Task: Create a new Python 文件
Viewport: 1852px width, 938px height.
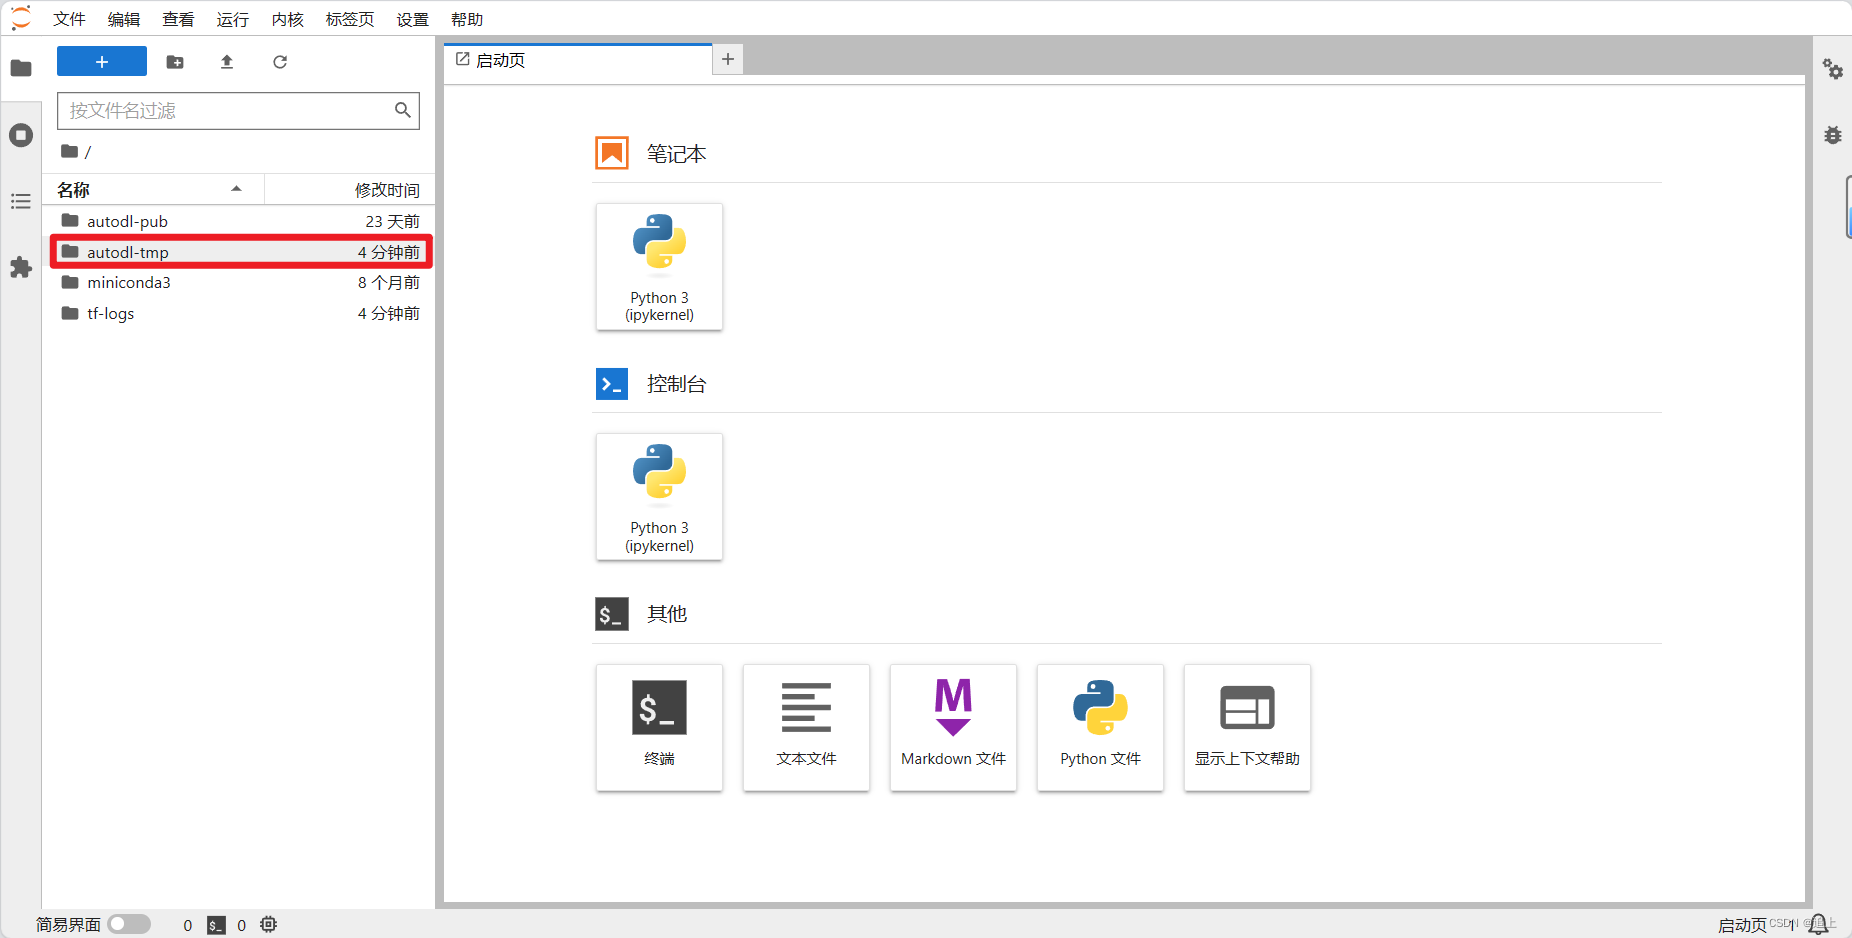Action: pos(1100,728)
